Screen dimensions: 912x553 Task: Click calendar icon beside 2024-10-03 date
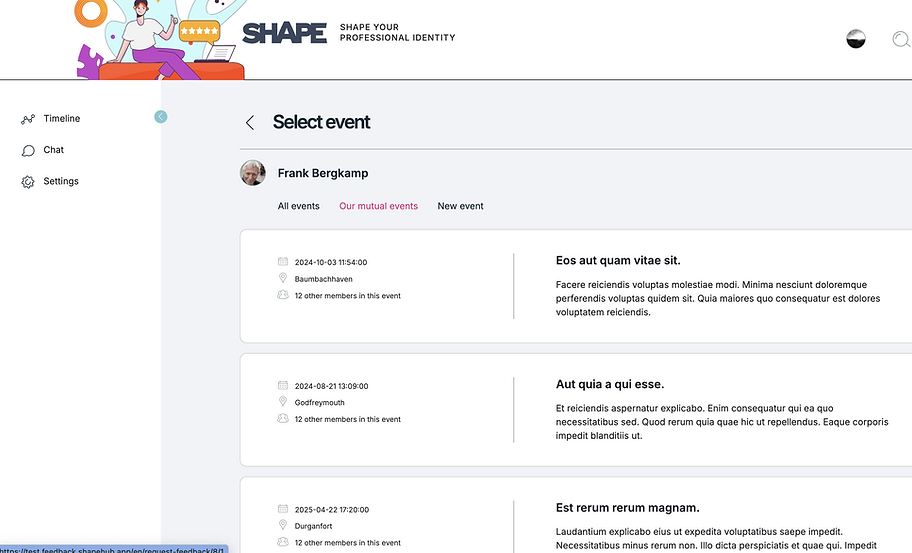click(x=283, y=262)
